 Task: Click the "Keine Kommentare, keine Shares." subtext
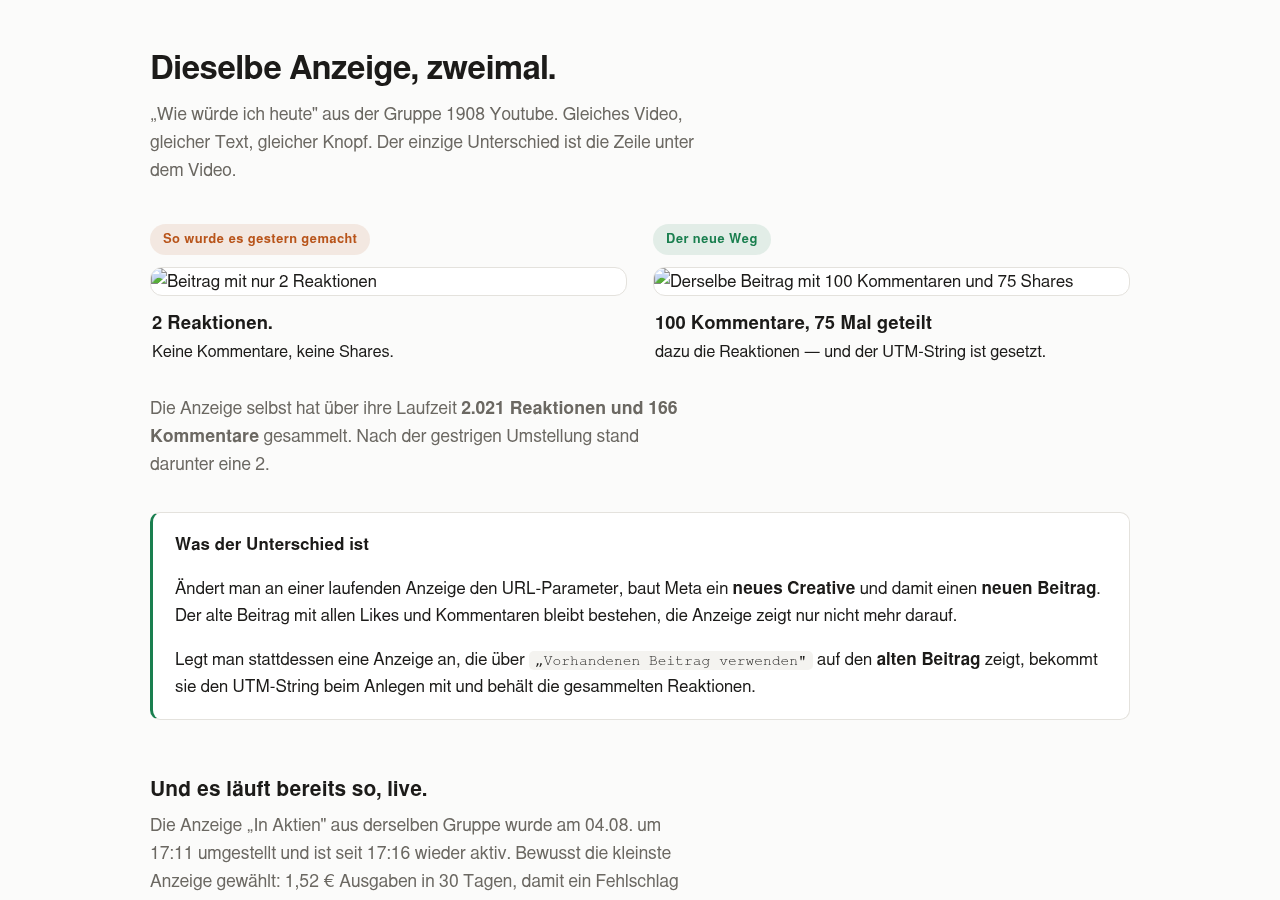coord(273,352)
